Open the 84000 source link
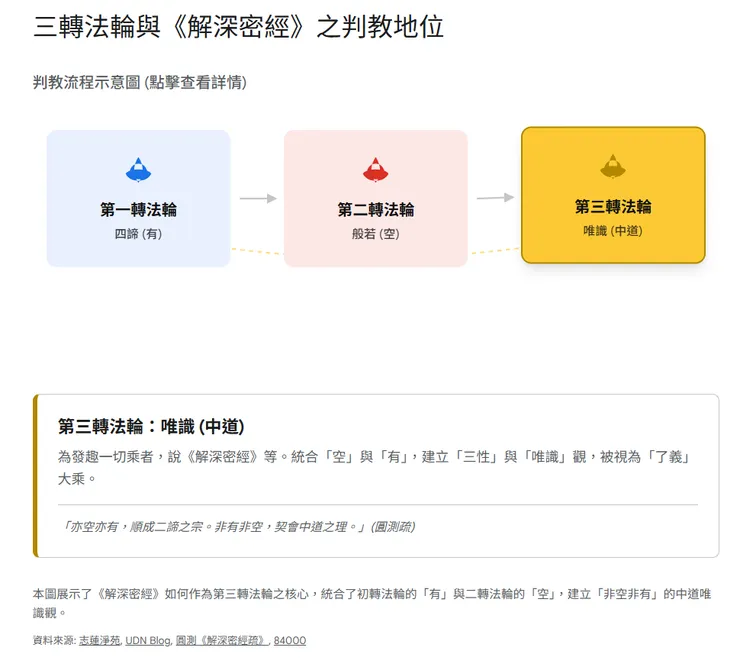 coord(290,641)
